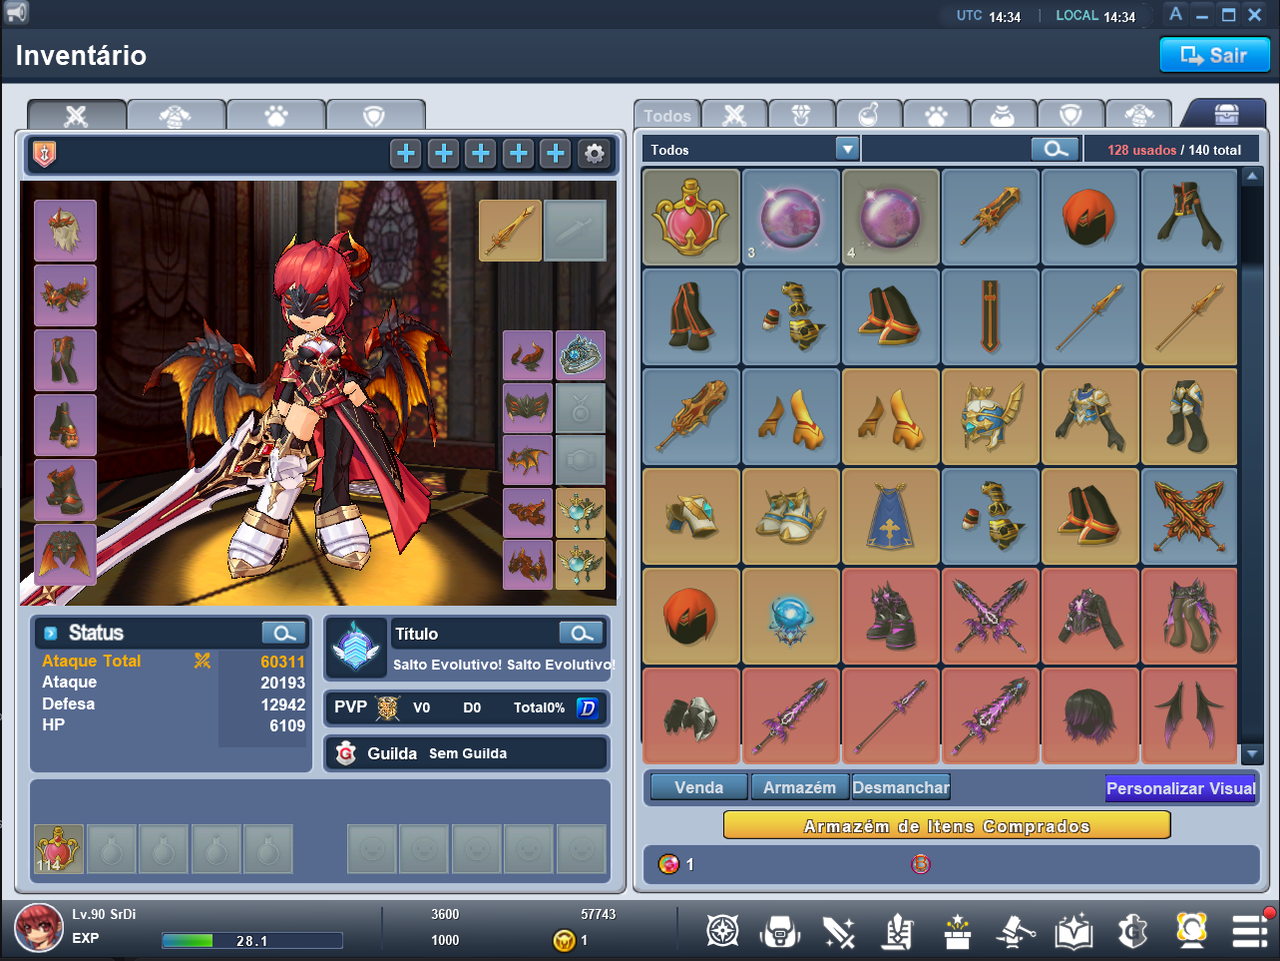Click the Desmanchar button
The width and height of the screenshot is (1280, 961).
[901, 788]
